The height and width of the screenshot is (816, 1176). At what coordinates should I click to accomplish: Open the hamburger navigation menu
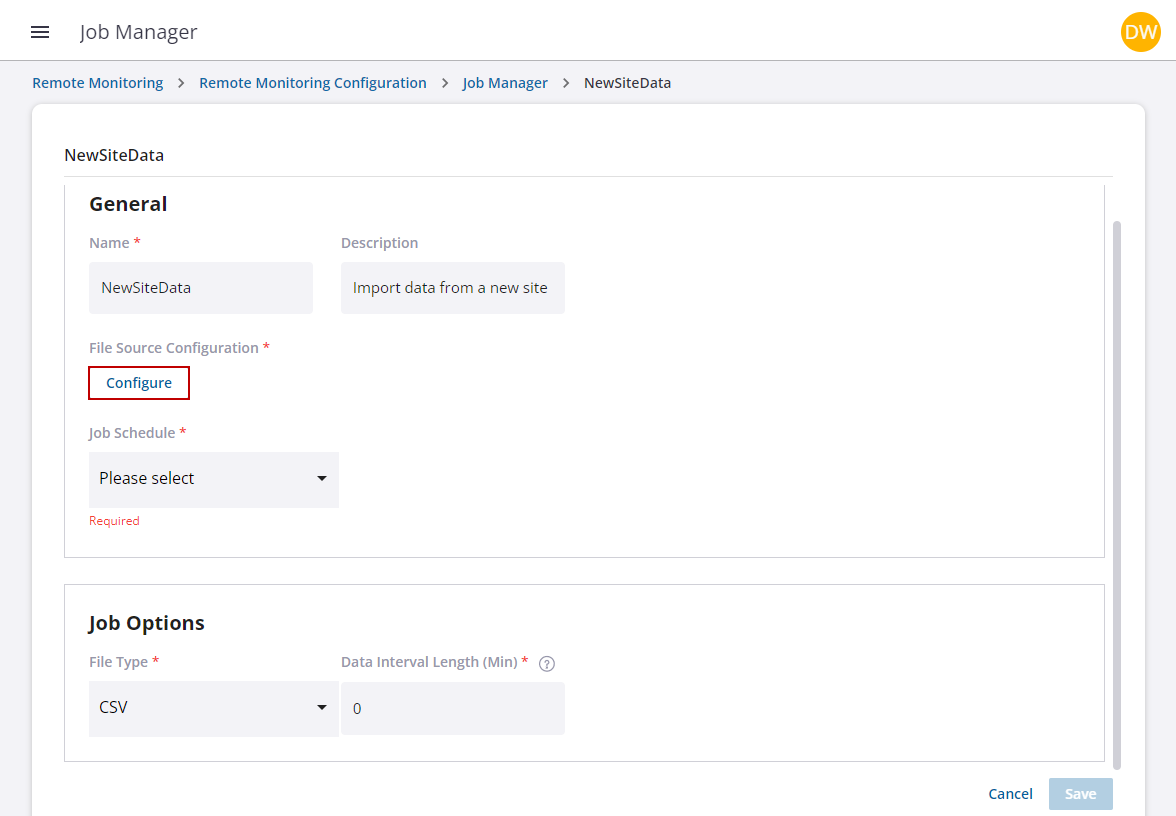click(x=40, y=32)
